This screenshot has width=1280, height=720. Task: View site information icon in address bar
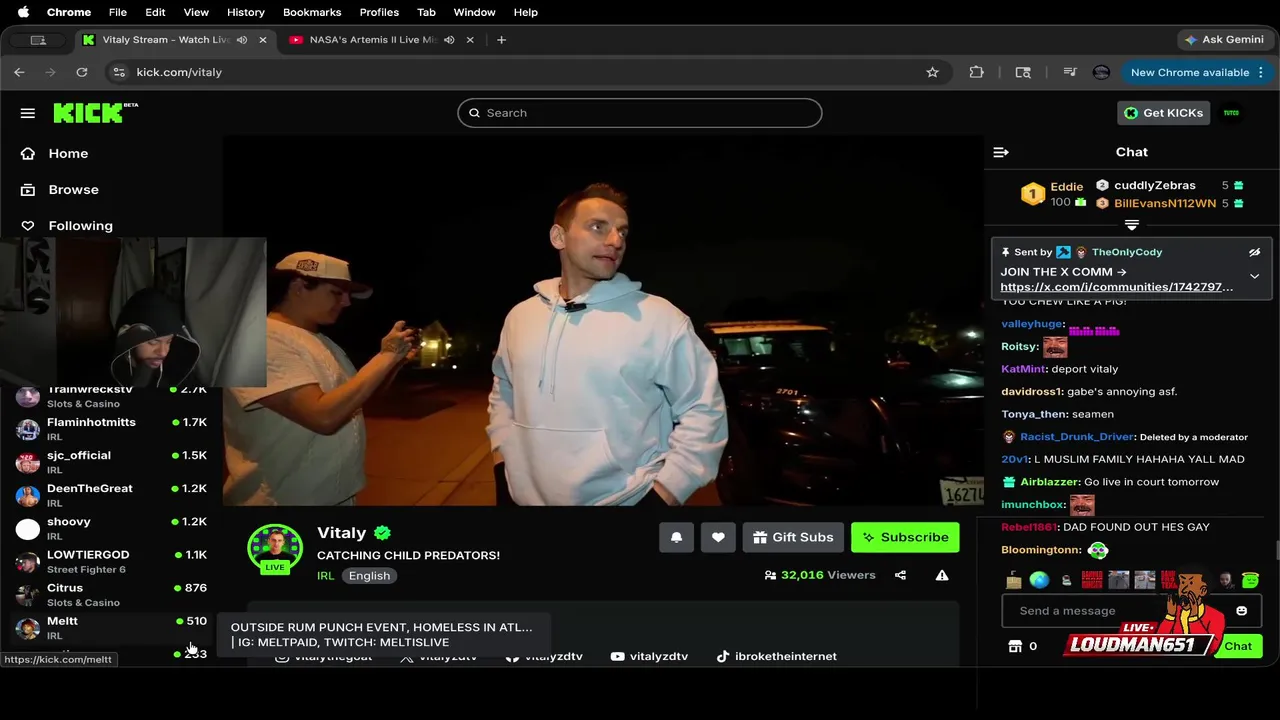(x=119, y=72)
